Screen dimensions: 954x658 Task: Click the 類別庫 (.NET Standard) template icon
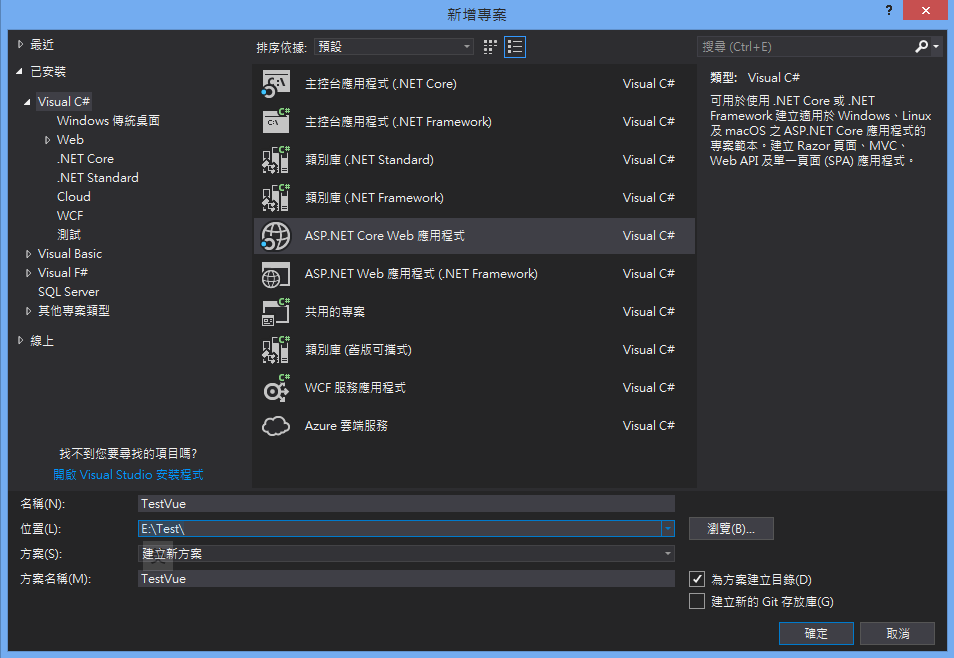[x=276, y=160]
